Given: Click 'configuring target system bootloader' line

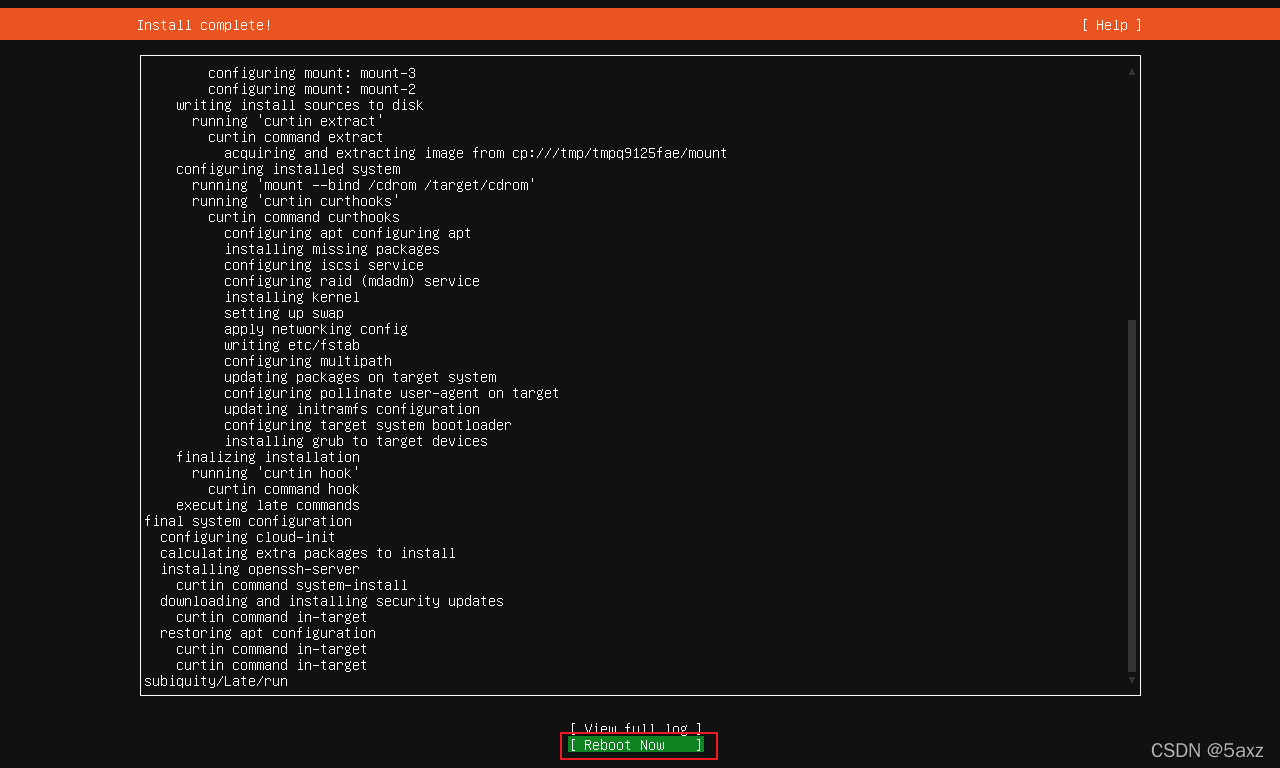Looking at the screenshot, I should click(368, 425).
